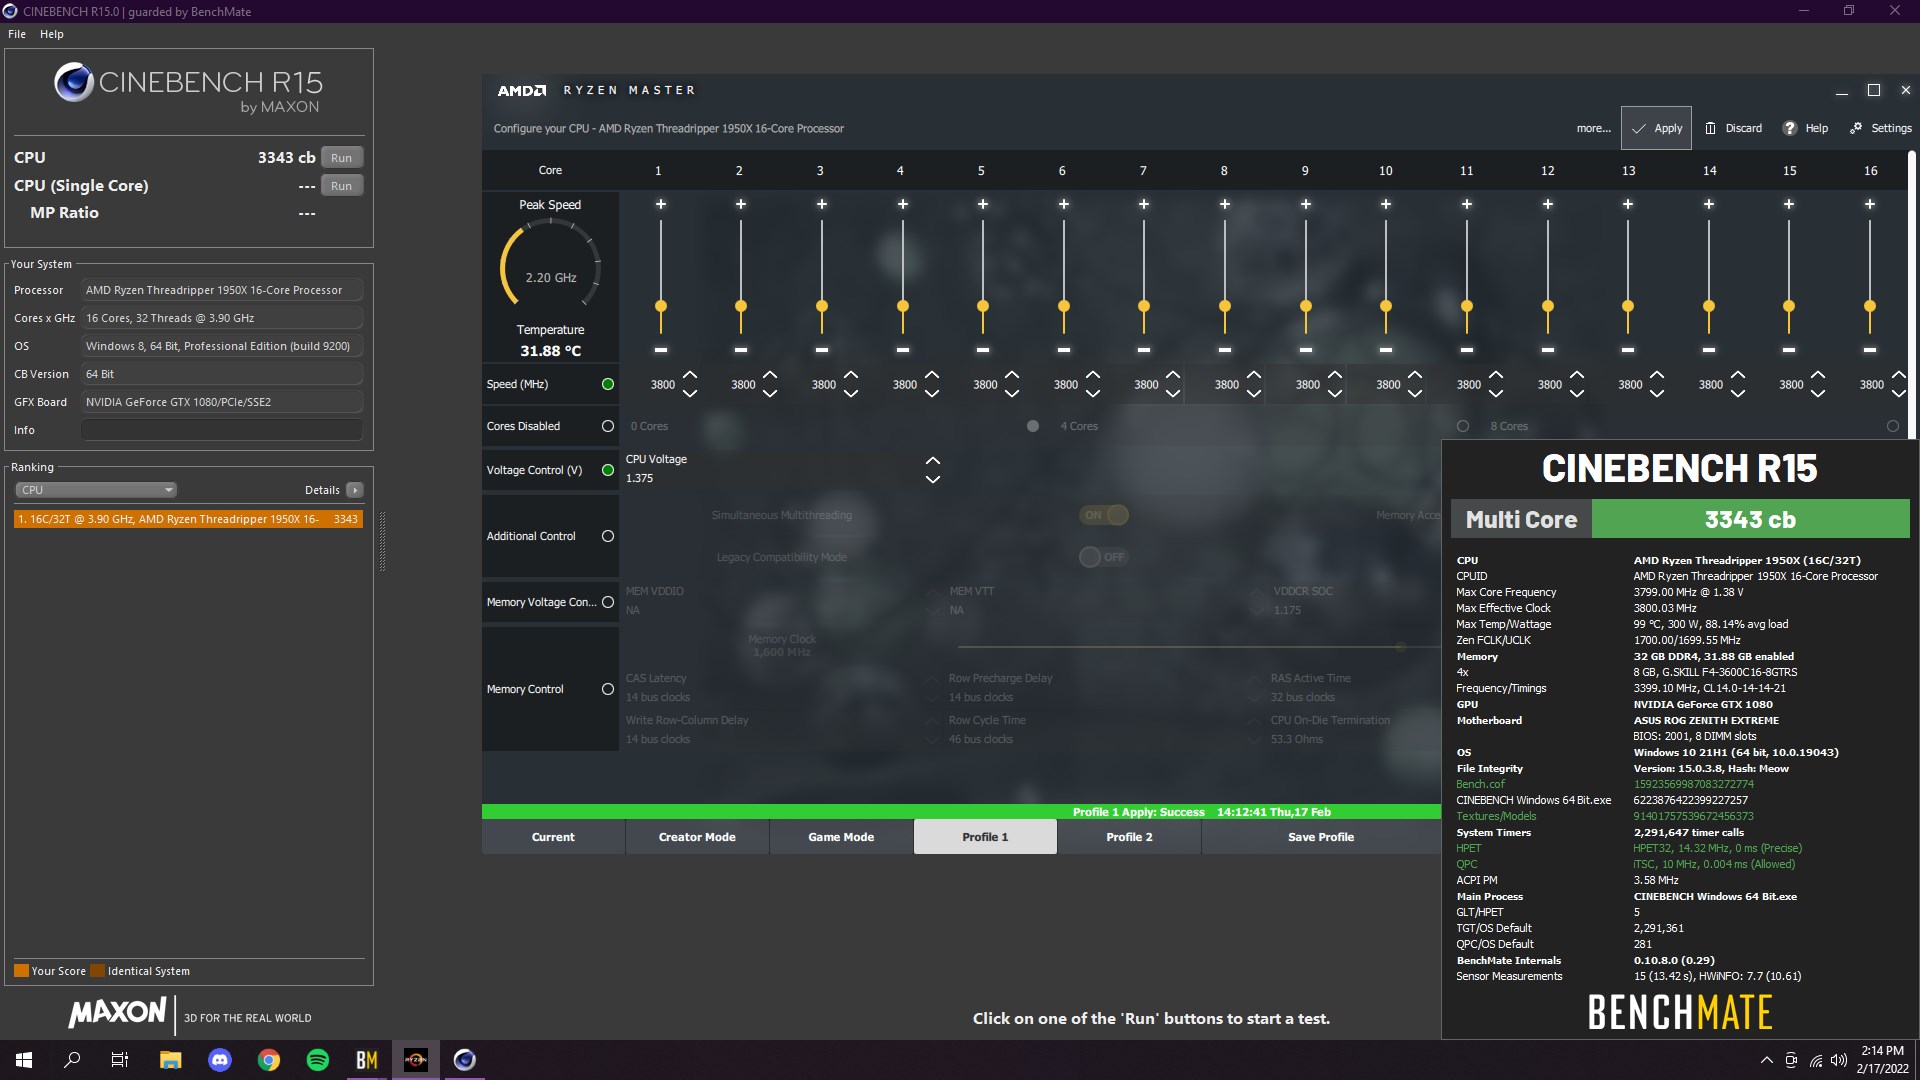Click the minus icon below core 15 slider

(x=1789, y=350)
